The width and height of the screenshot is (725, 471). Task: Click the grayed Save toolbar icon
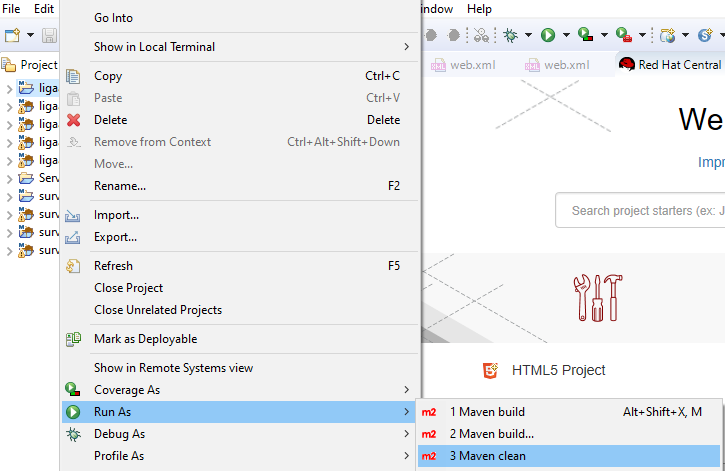coord(49,35)
